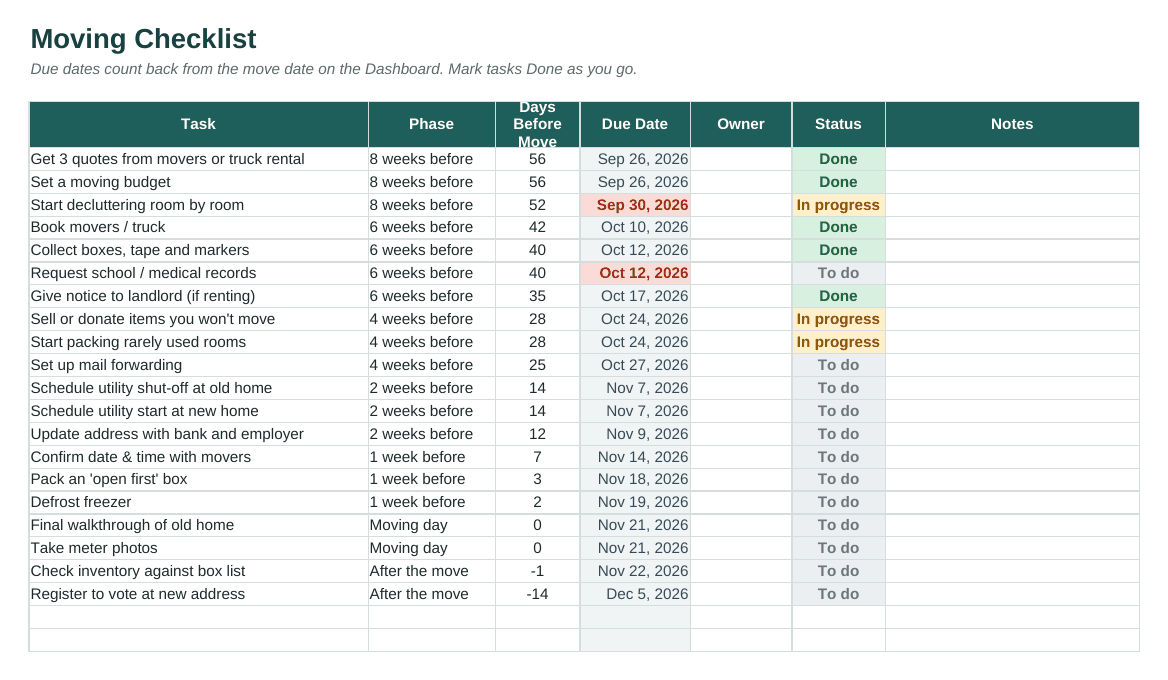Select the 'Take meter photos' task
Image resolution: width=1168 pixels, height=680 pixels.
[x=198, y=549]
